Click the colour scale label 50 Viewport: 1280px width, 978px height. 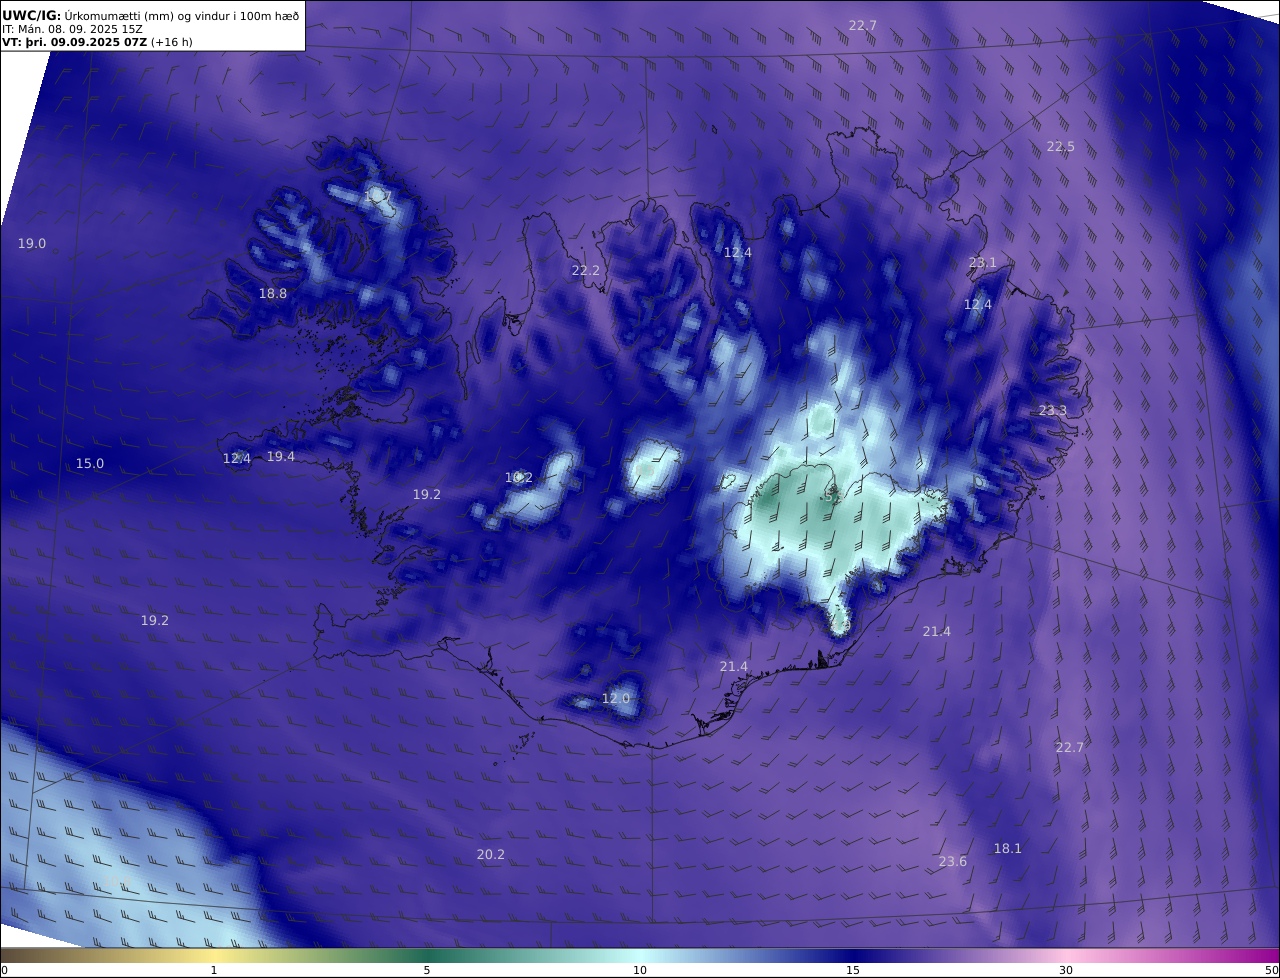[x=1272, y=971]
